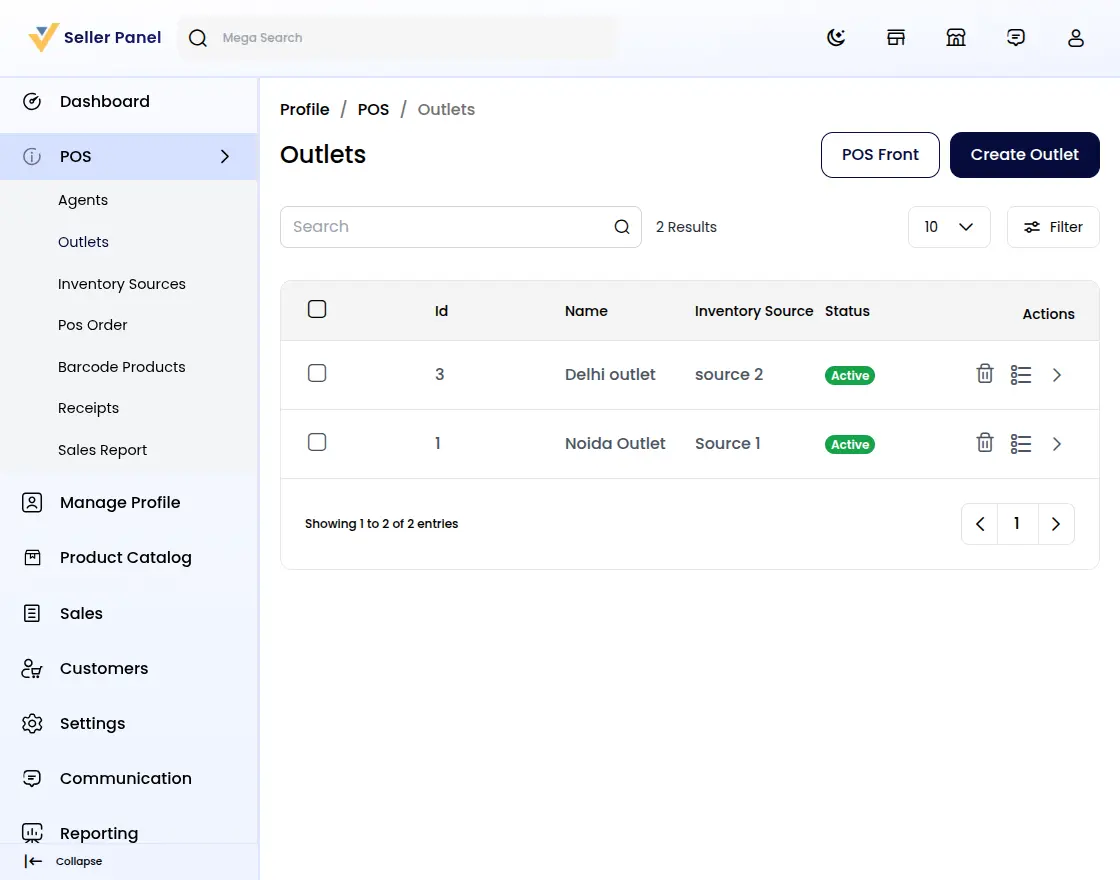Open Noida Outlet details arrow

point(1057,444)
